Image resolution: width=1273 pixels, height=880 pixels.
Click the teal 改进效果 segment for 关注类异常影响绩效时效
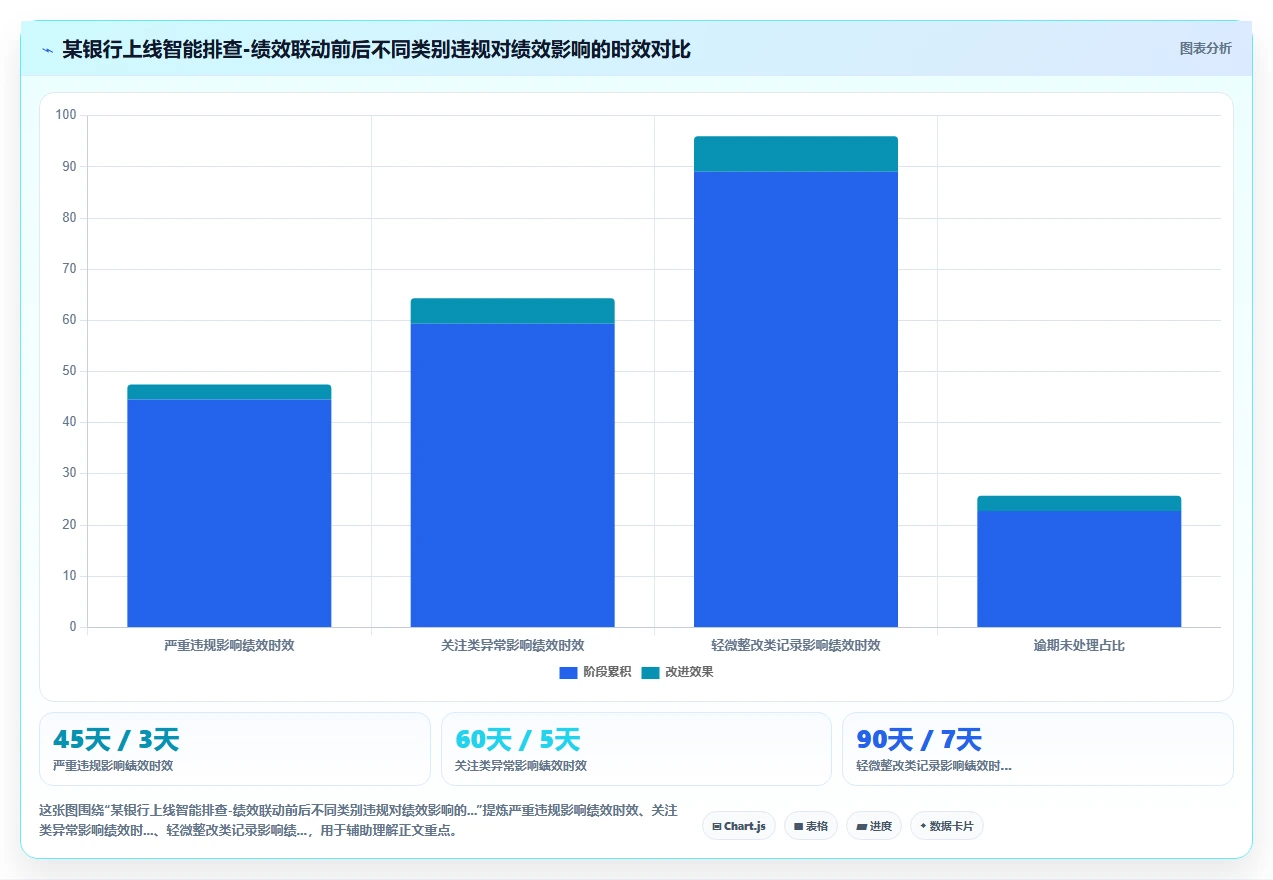click(512, 311)
